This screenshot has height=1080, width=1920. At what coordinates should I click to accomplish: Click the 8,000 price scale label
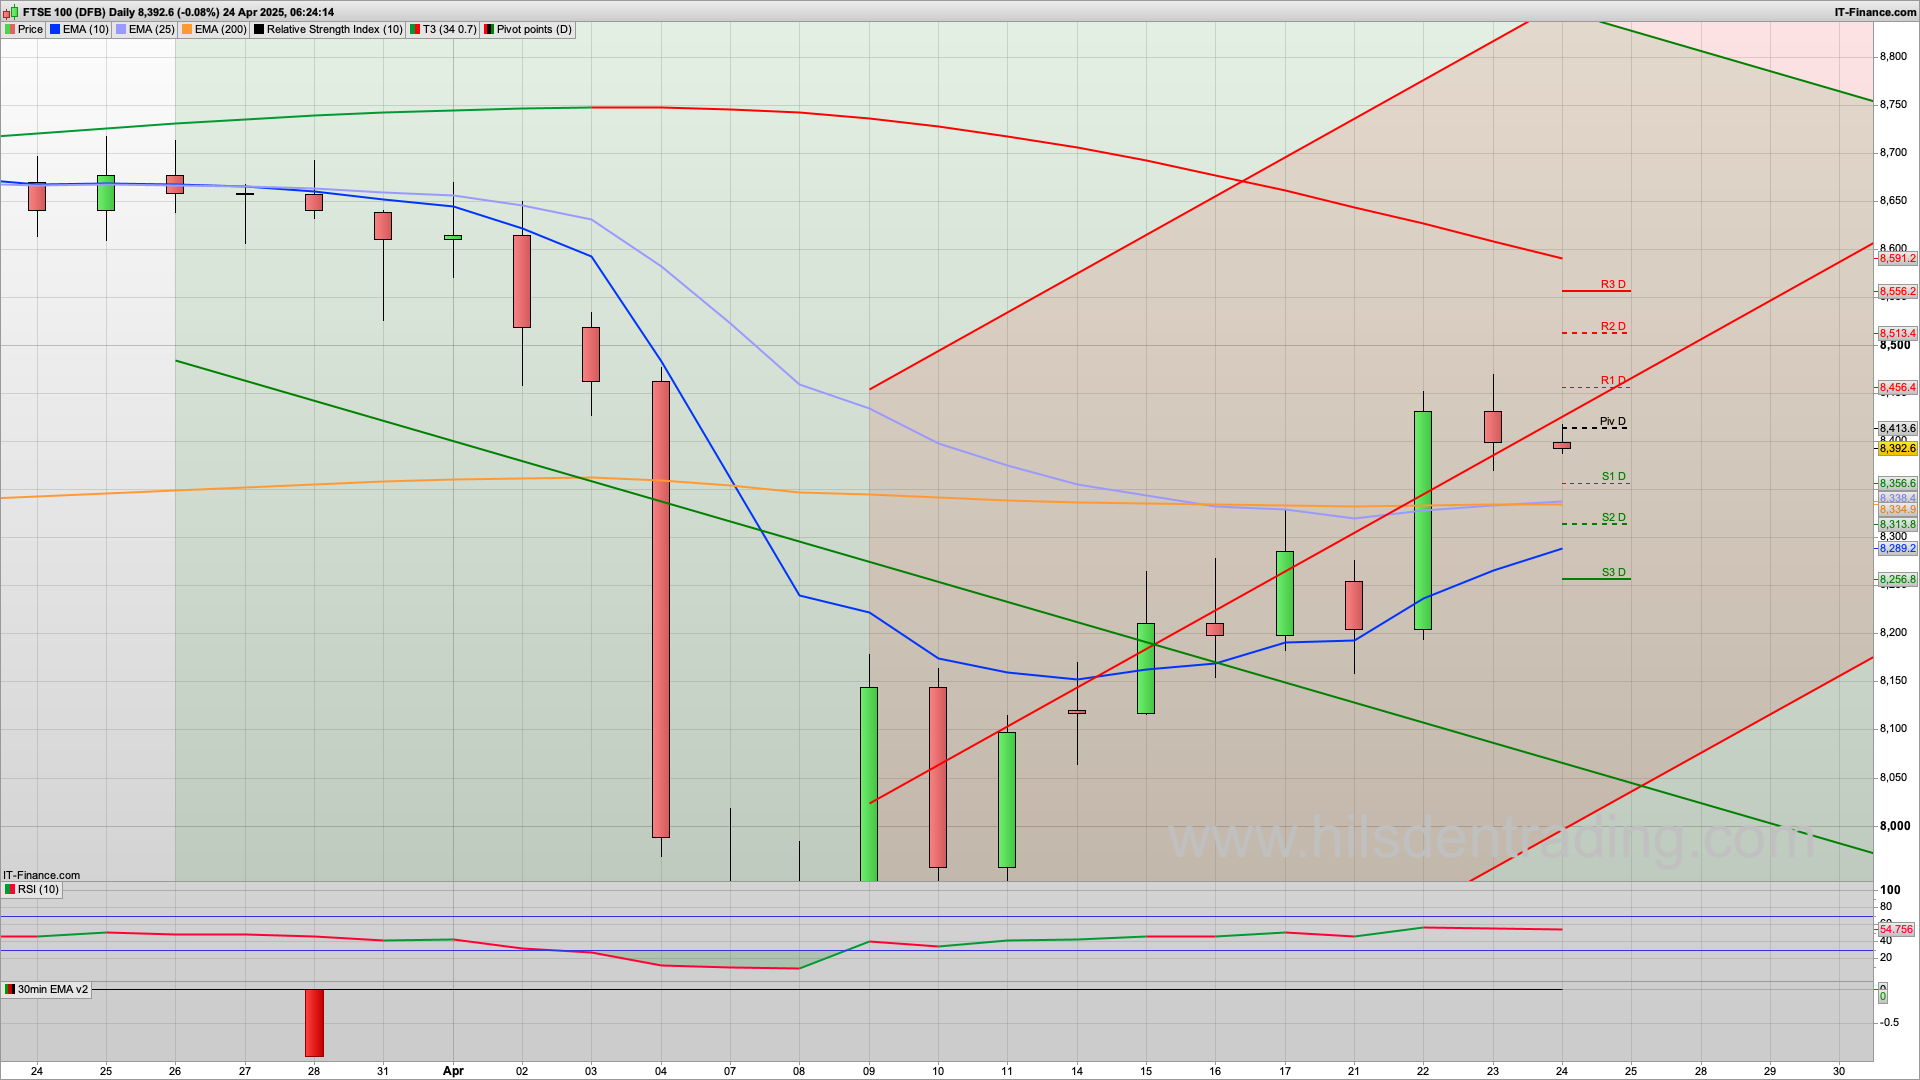coord(1893,826)
